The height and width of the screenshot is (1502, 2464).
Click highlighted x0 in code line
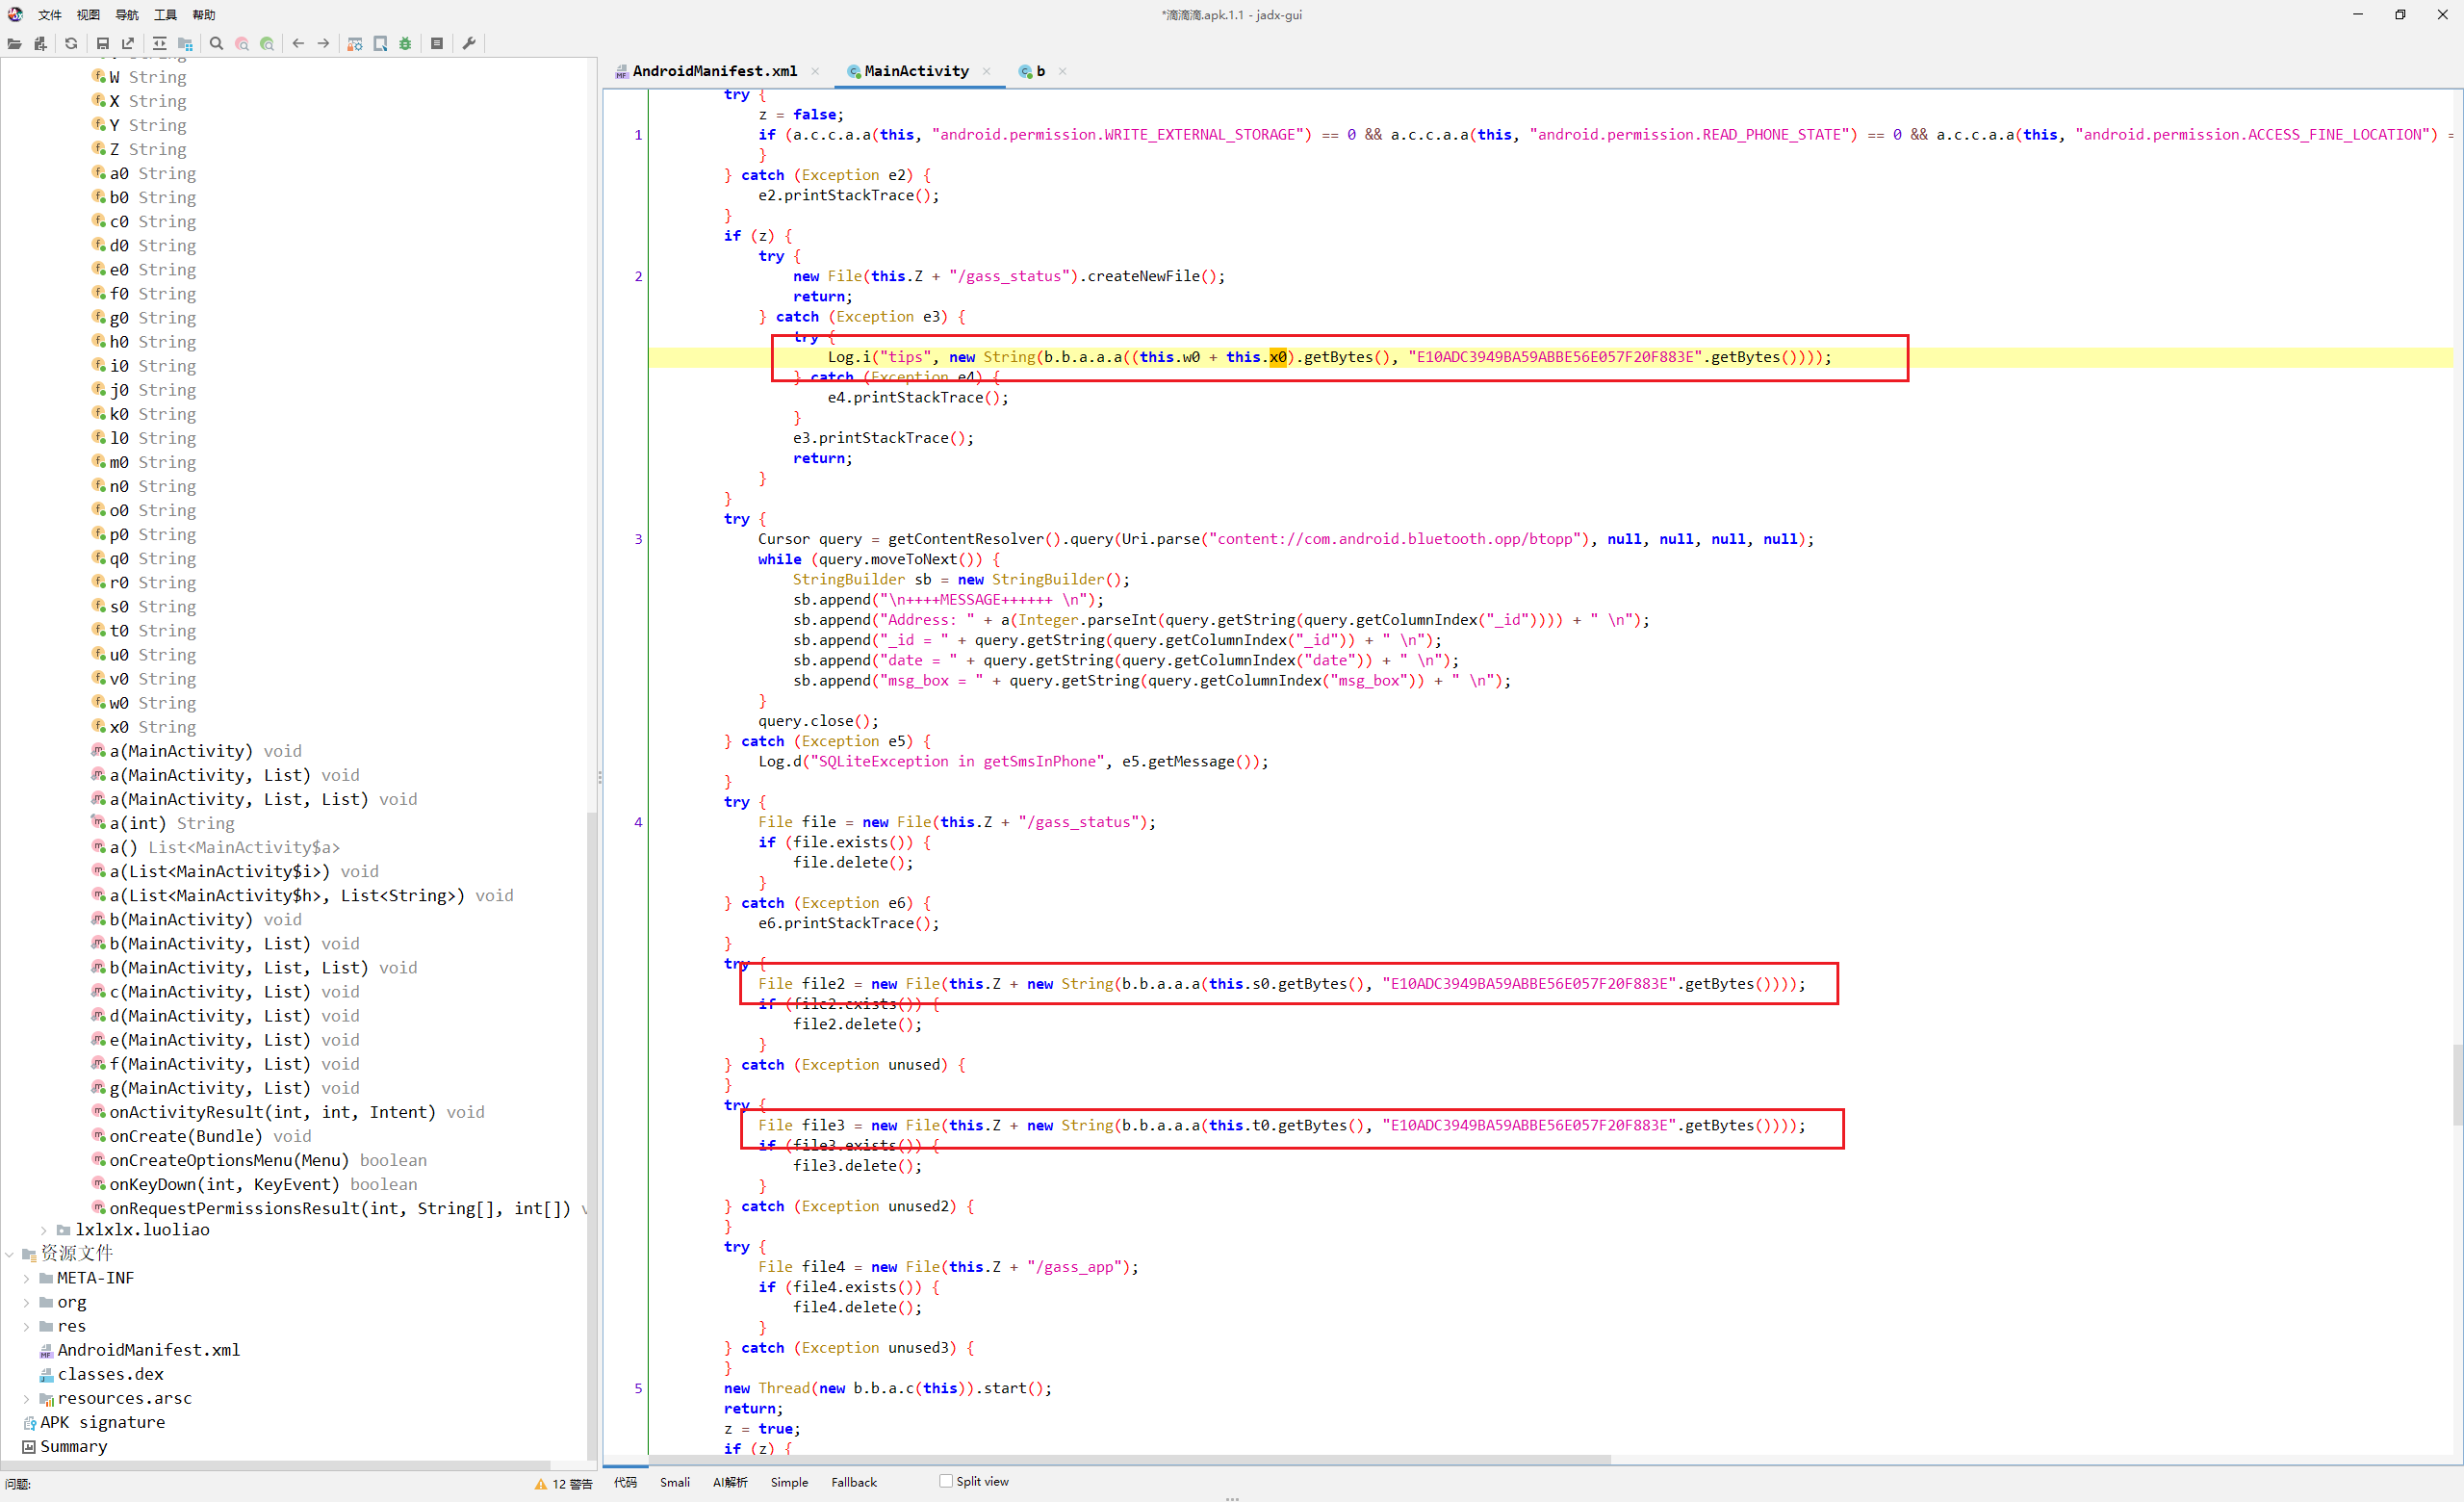(x=1278, y=357)
